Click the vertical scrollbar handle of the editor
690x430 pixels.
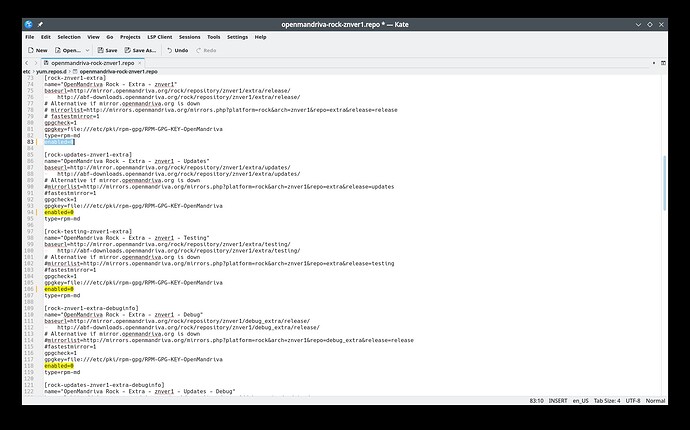[664, 183]
